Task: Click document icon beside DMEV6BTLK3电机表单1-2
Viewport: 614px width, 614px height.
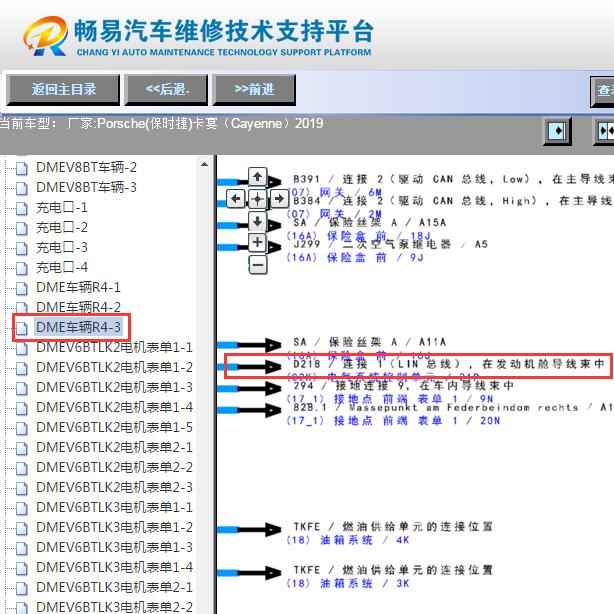Action: tap(22, 528)
